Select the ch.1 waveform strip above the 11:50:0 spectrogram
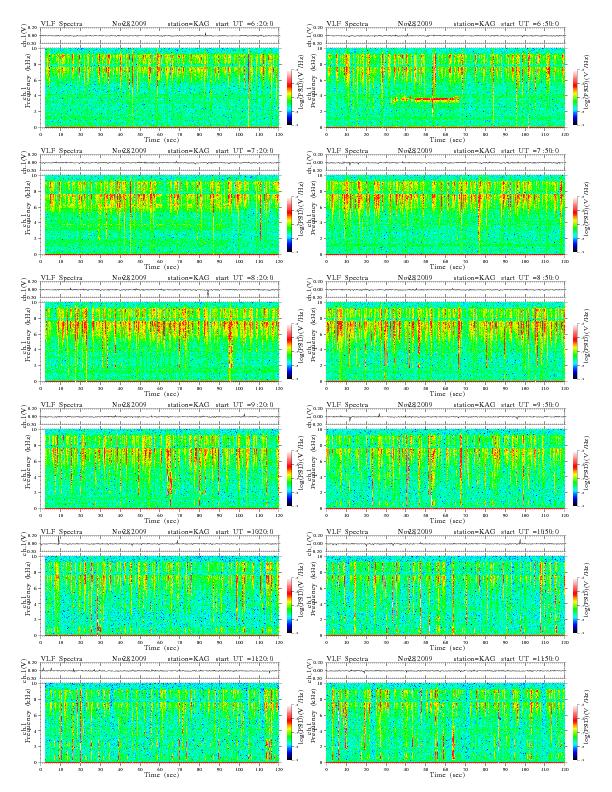Image resolution: width=612 pixels, height=792 pixels. (445, 671)
